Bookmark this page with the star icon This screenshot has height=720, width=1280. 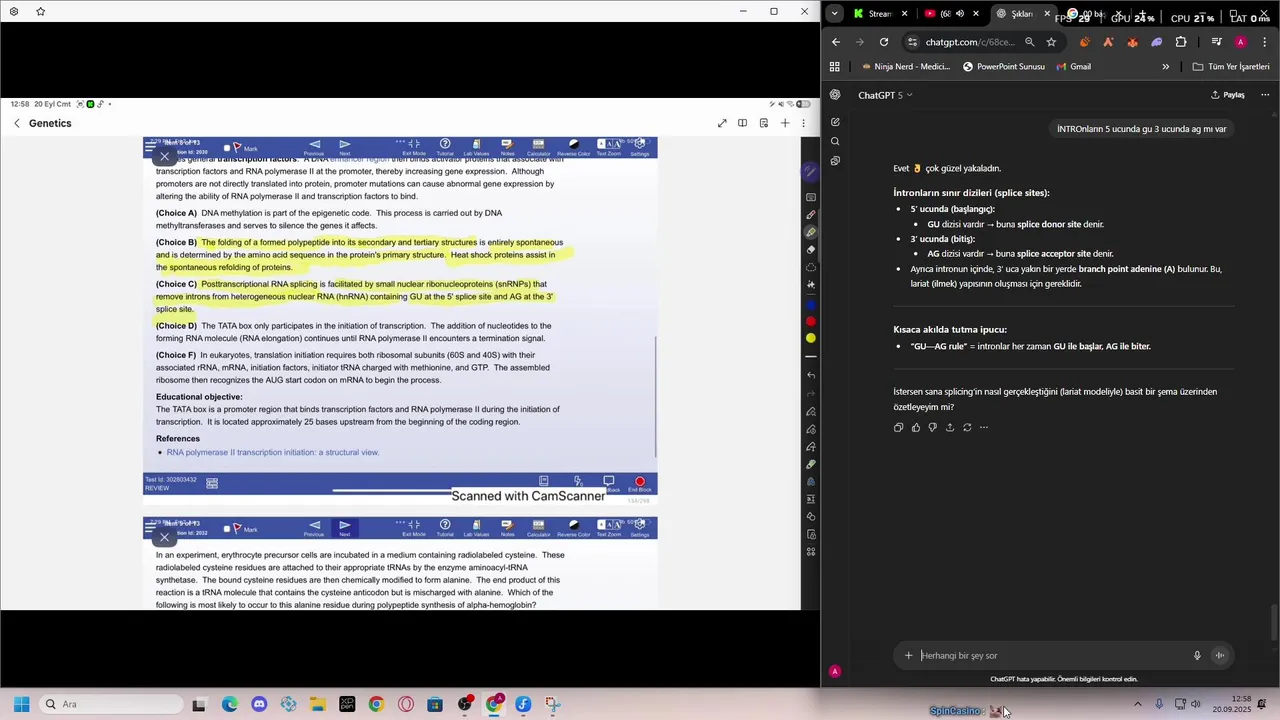pyautogui.click(x=1051, y=42)
